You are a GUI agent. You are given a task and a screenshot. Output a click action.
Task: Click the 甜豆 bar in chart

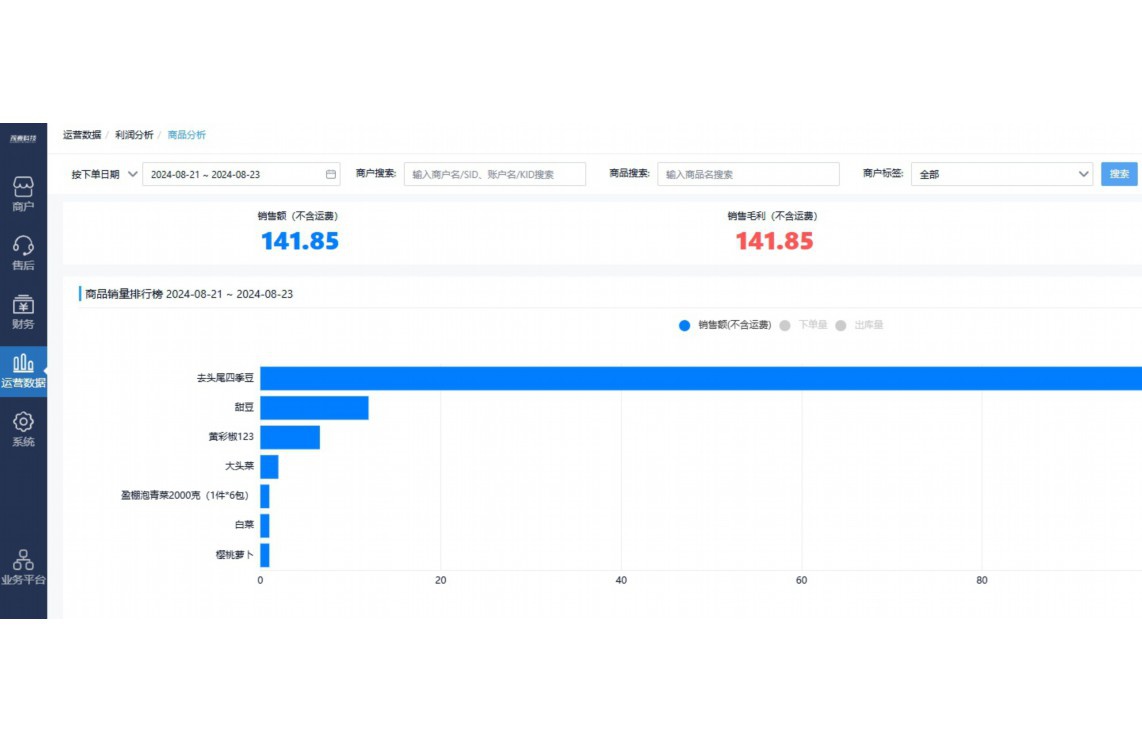coord(314,408)
